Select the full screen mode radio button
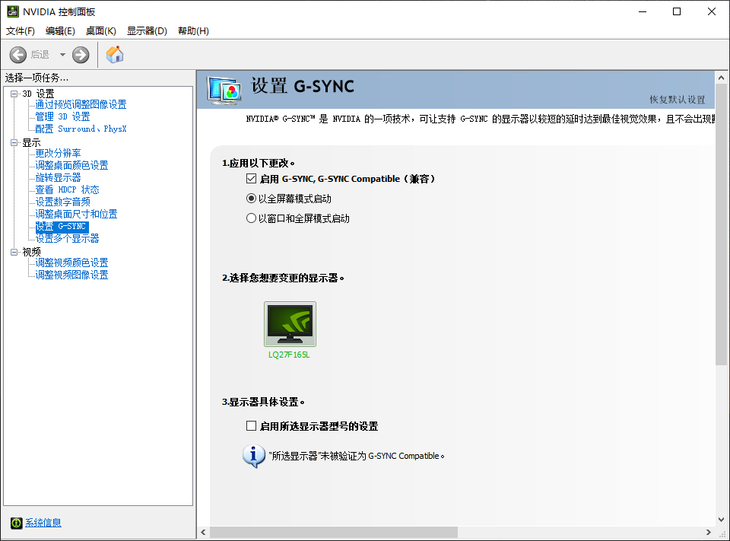Screen dimensions: 730x541 click(251, 198)
